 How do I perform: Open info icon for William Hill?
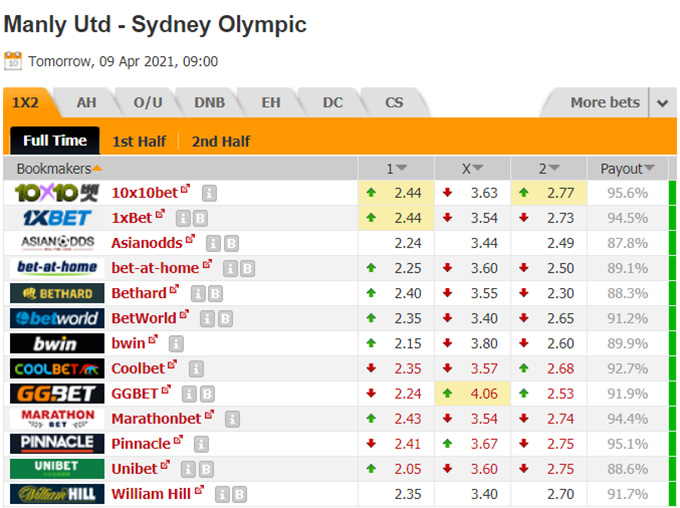pyautogui.click(x=222, y=495)
